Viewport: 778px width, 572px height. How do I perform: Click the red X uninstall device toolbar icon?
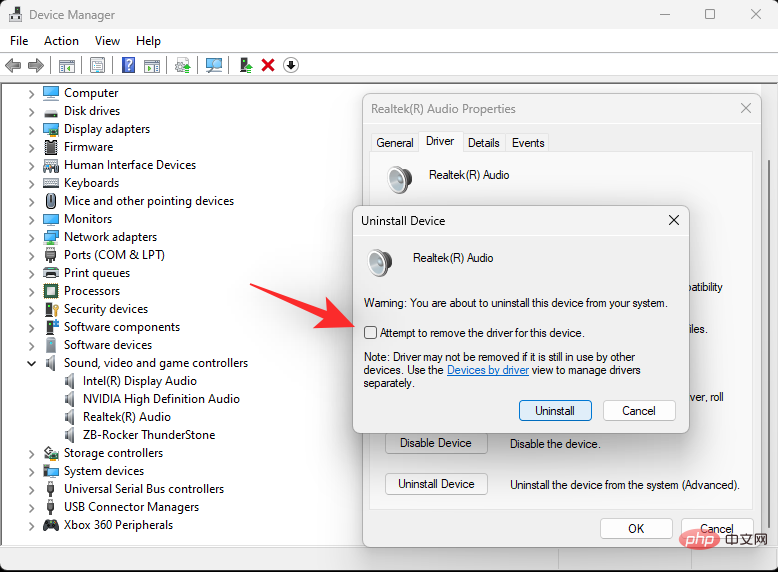(x=268, y=65)
